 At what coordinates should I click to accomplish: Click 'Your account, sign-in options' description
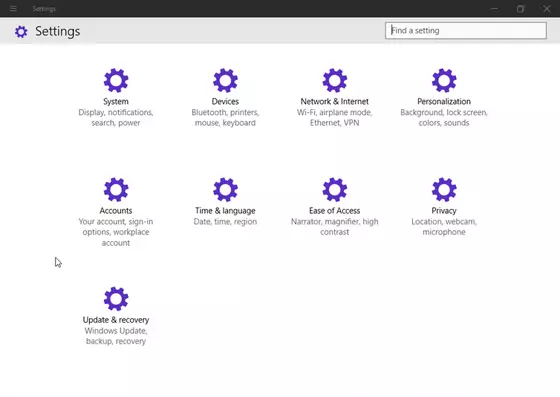[116, 232]
